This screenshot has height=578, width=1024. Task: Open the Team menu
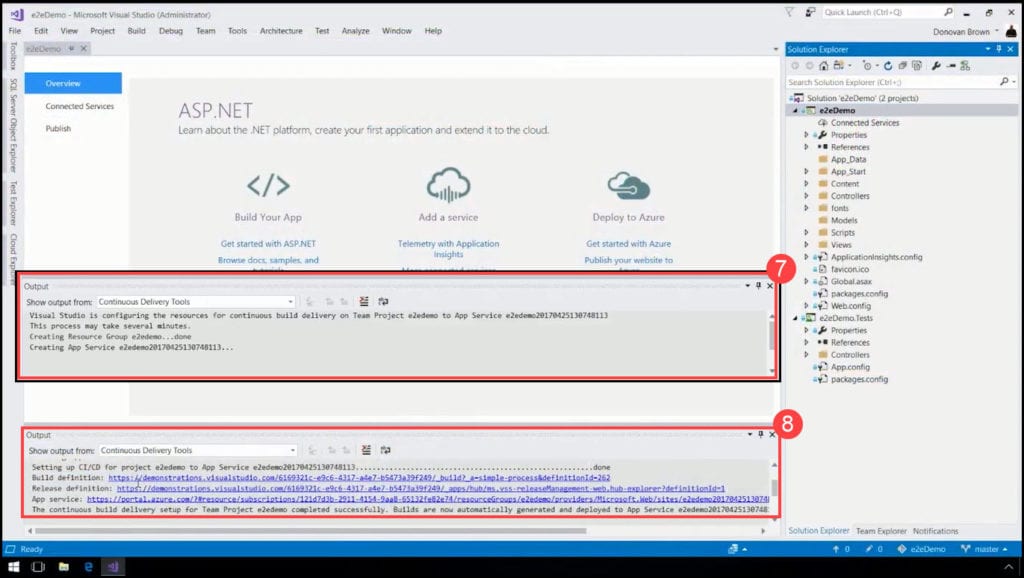click(206, 31)
